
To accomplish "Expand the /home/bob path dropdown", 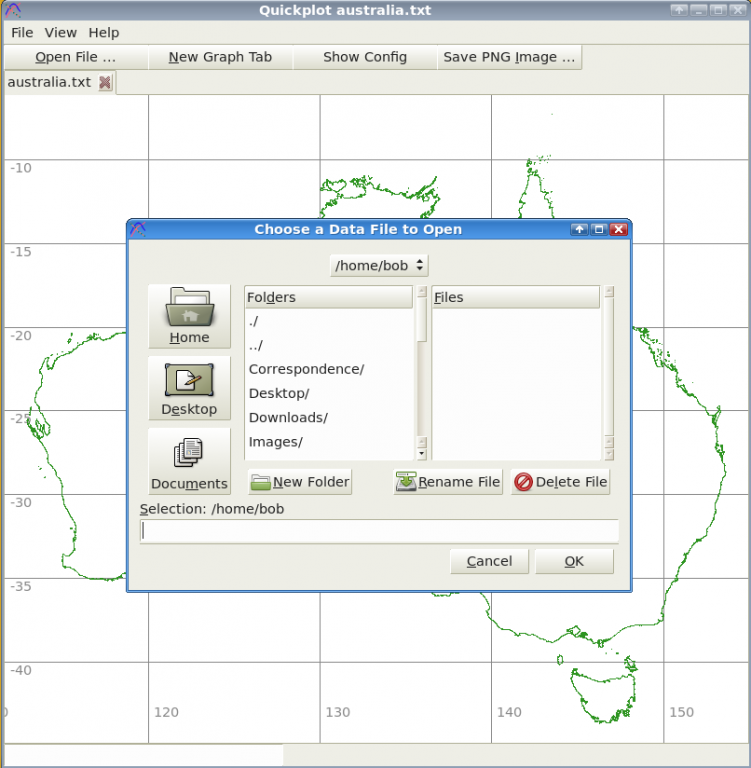I will pos(379,265).
